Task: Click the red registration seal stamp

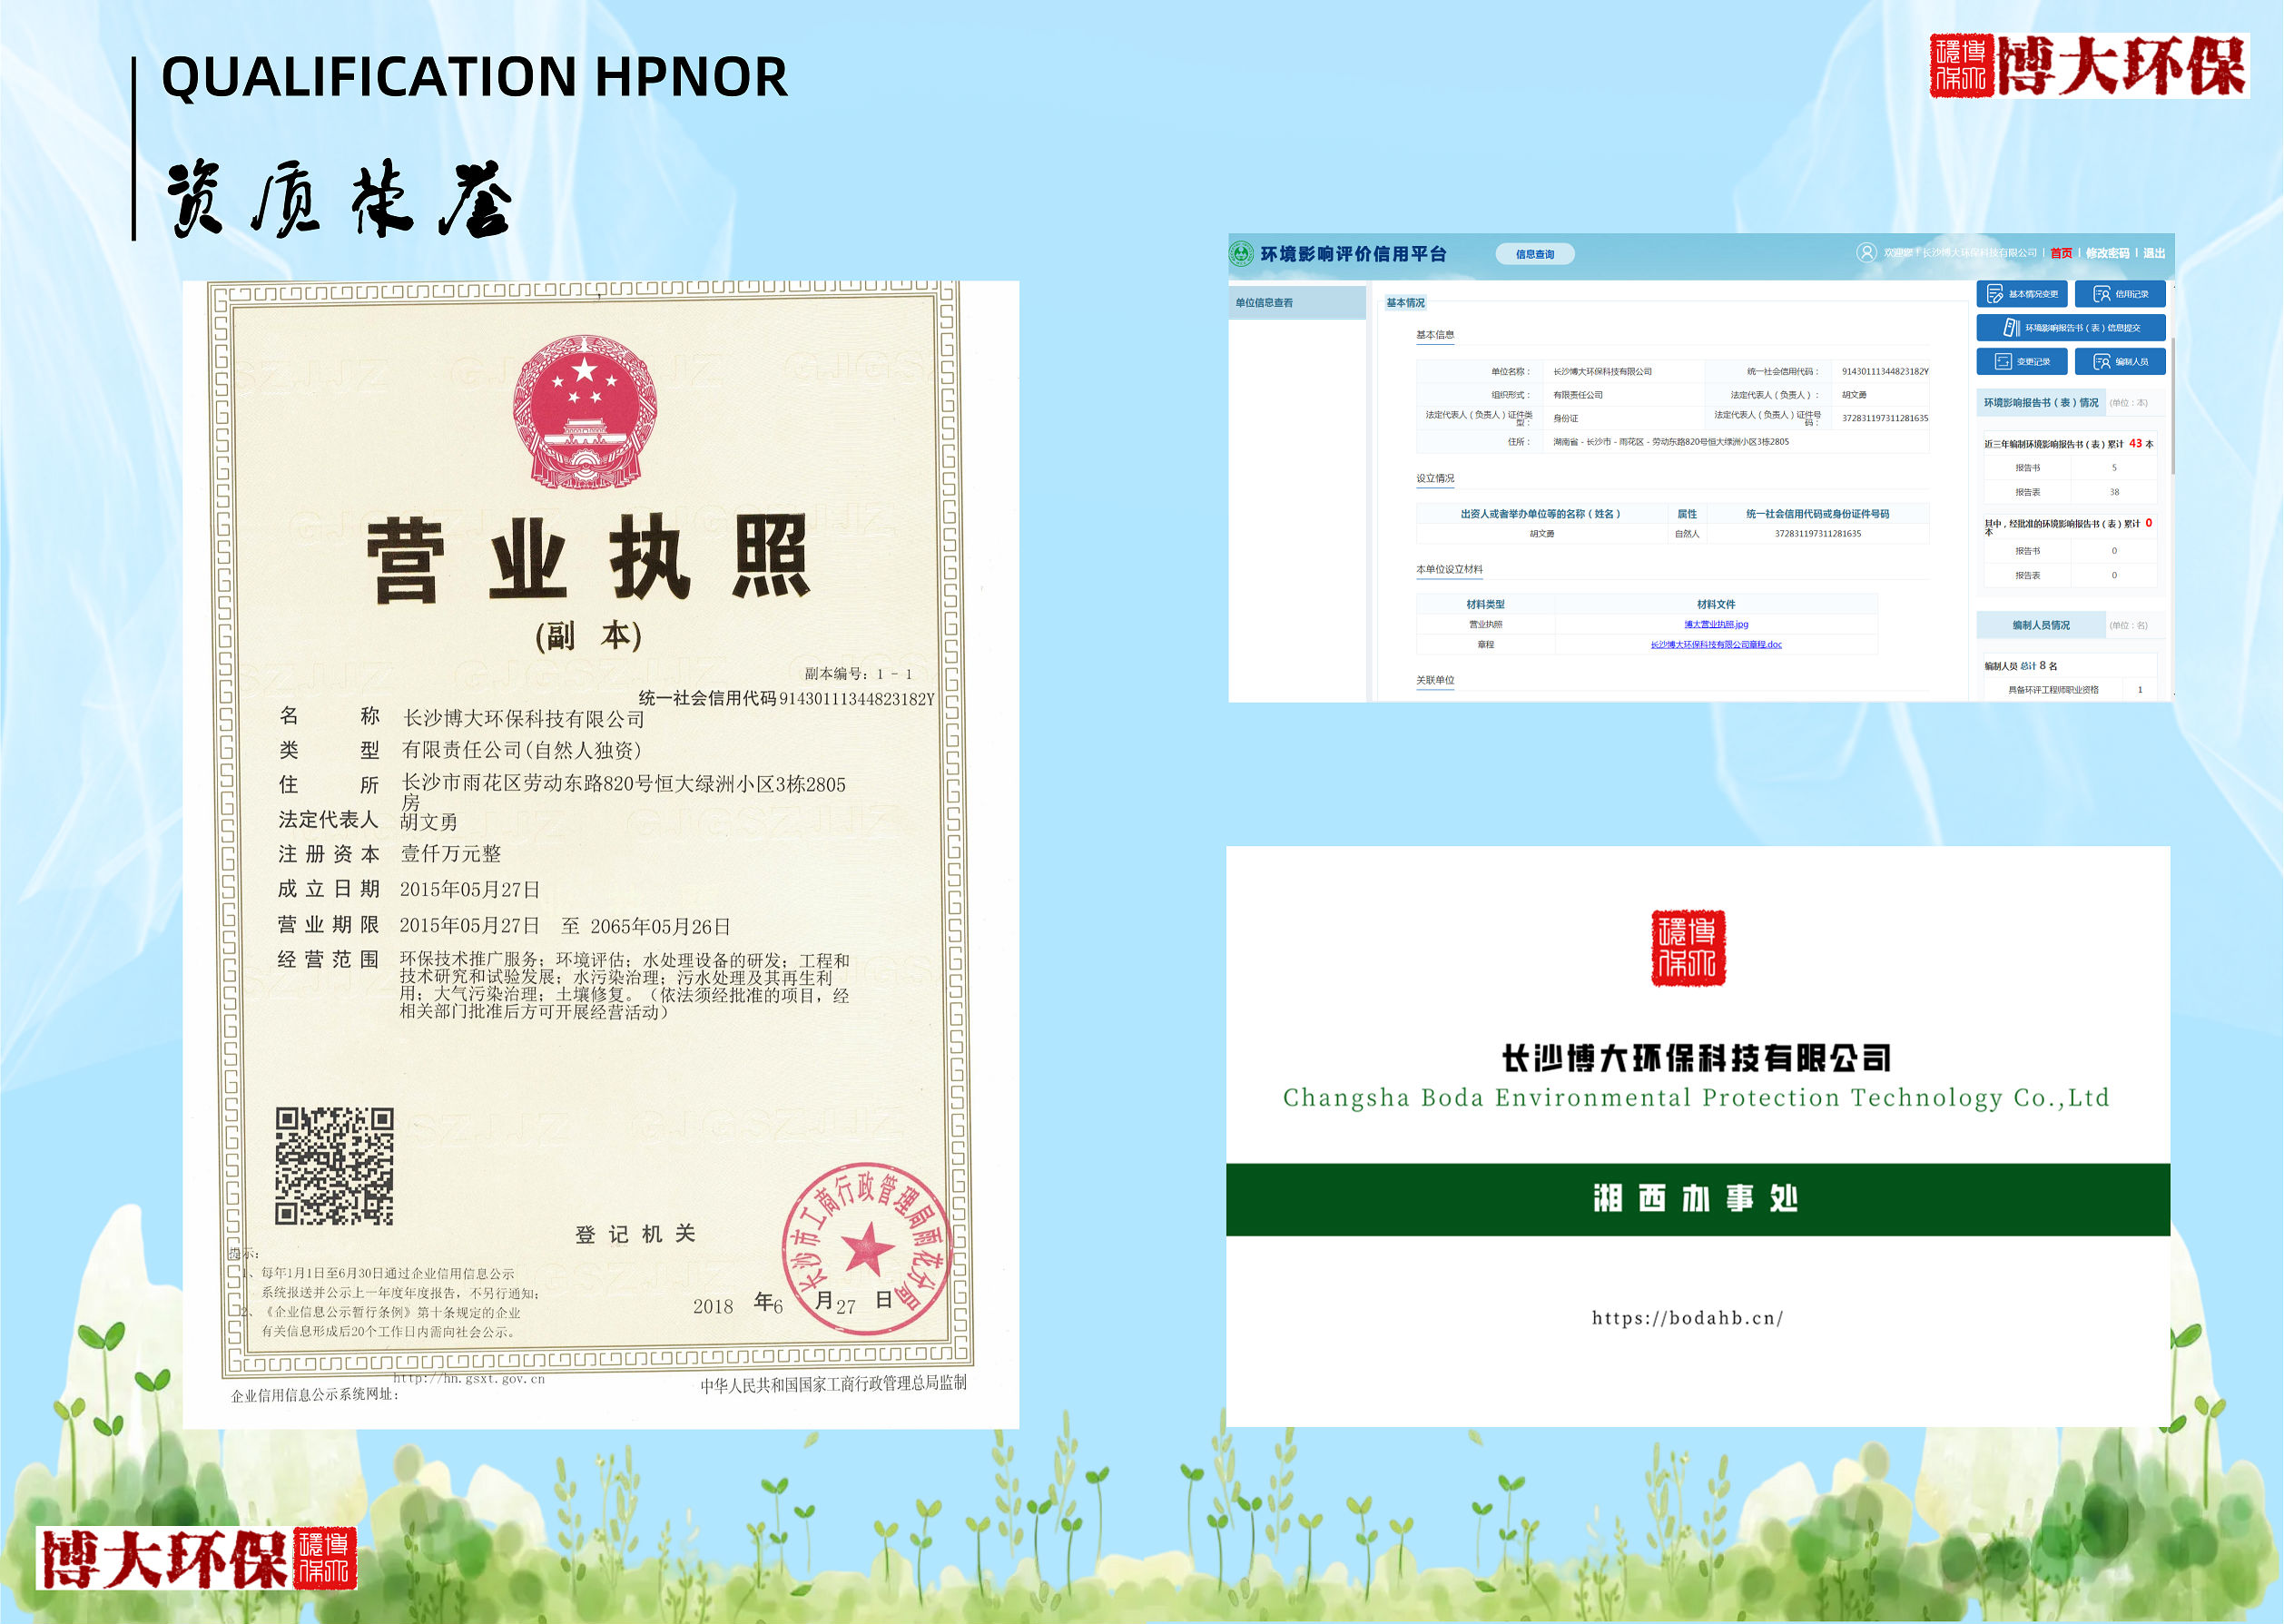Action: tap(866, 1249)
